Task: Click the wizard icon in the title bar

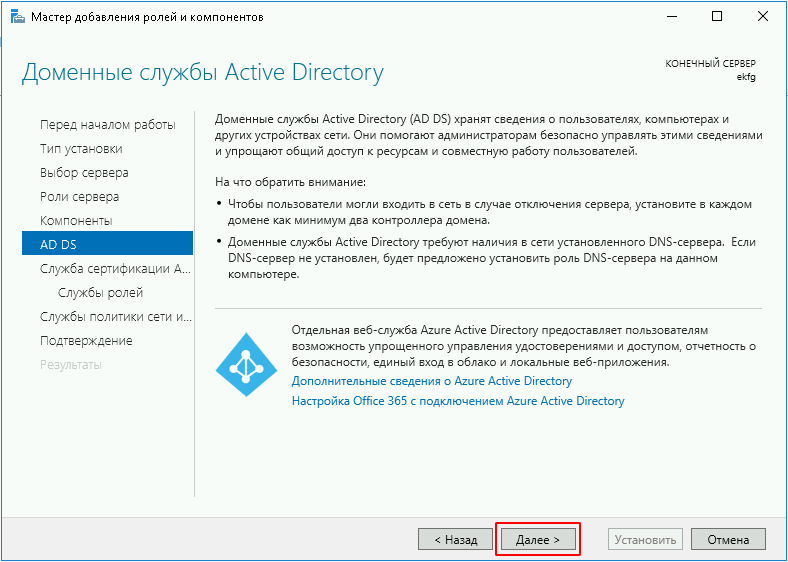Action: pyautogui.click(x=17, y=17)
